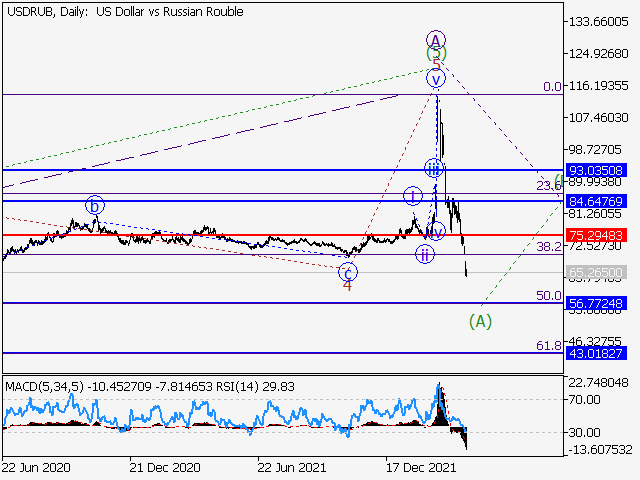Select the blue price label 93.03508
This screenshot has height=480, width=640.
596,170
